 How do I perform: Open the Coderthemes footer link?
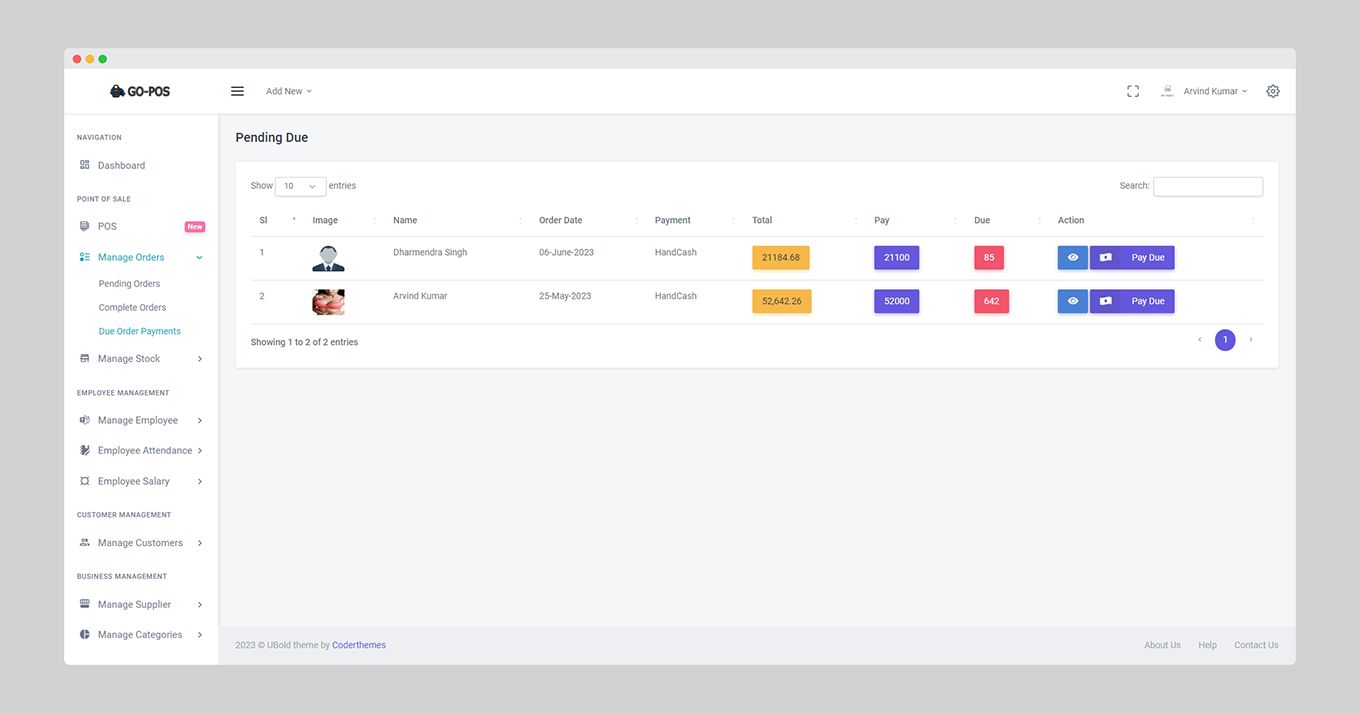point(359,645)
